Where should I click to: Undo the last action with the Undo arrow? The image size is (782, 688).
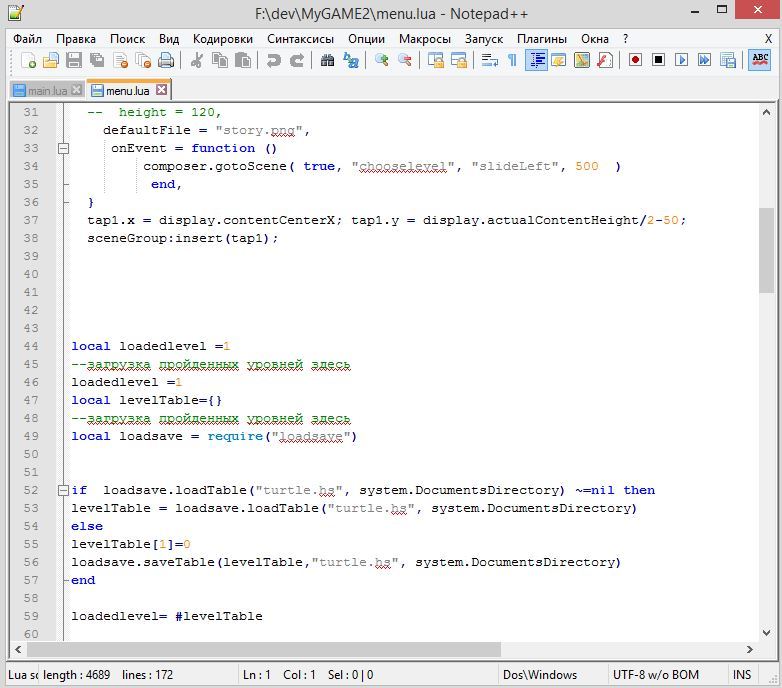pos(273,60)
